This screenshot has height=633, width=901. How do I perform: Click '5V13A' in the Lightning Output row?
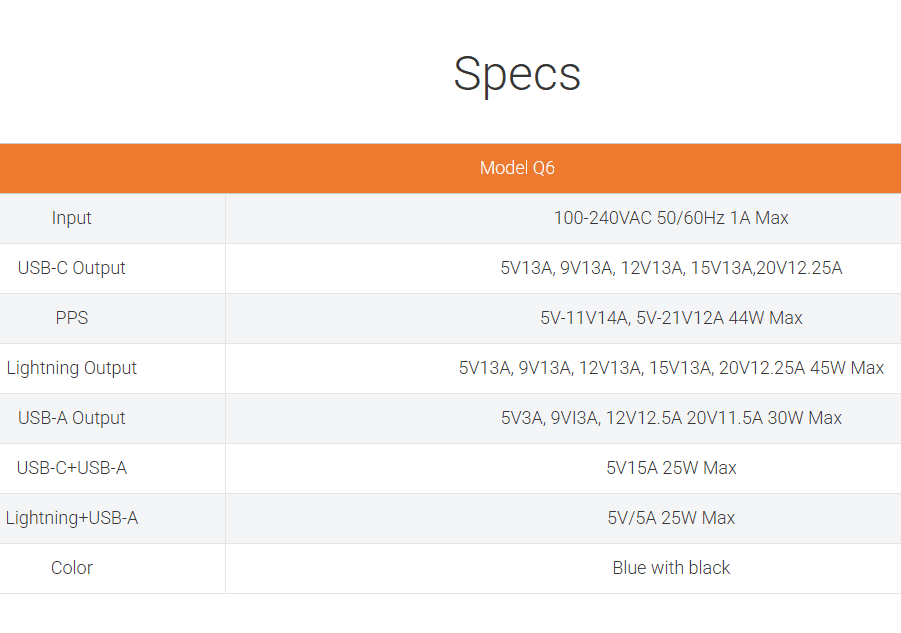[485, 368]
